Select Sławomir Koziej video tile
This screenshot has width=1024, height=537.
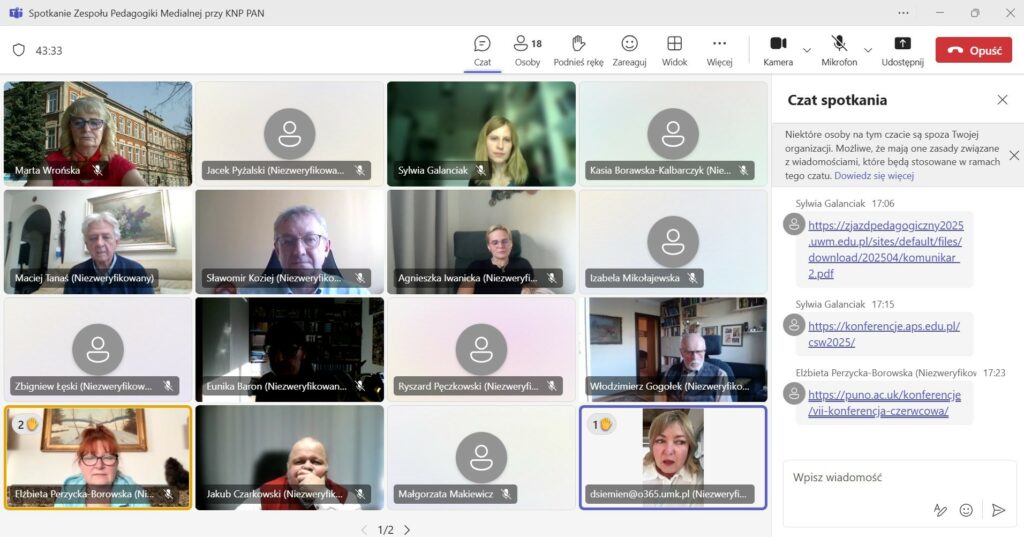click(289, 242)
